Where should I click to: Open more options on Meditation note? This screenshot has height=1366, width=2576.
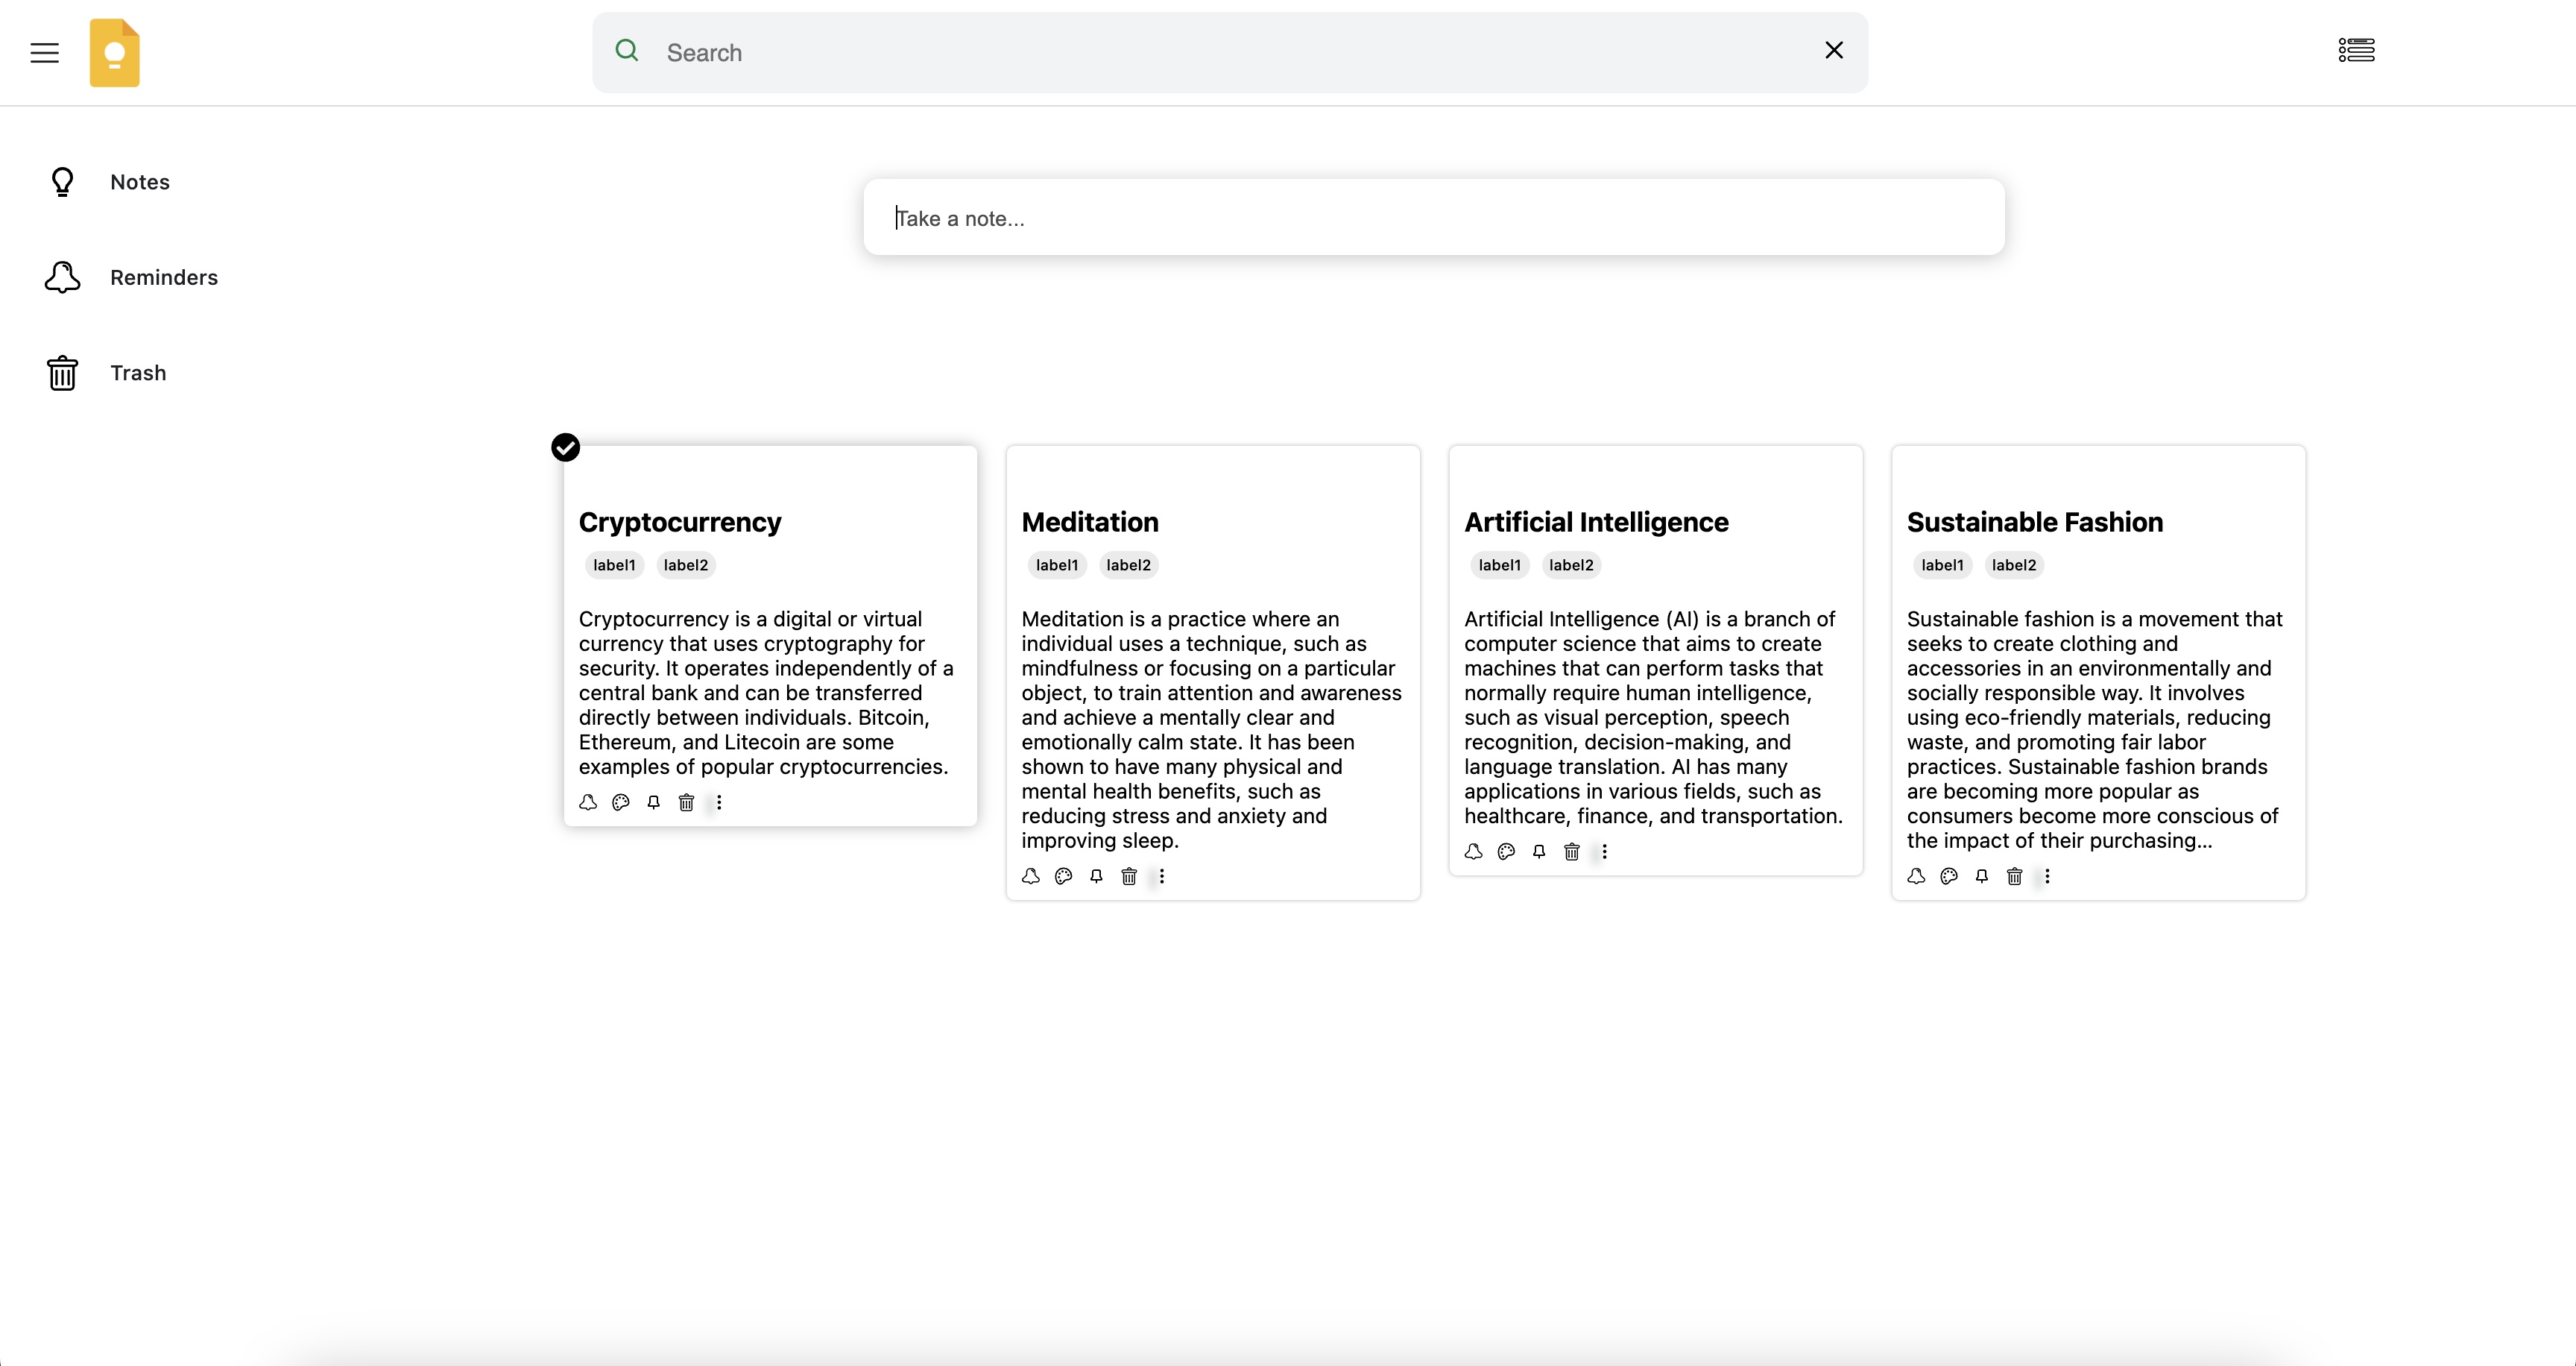coord(1161,876)
